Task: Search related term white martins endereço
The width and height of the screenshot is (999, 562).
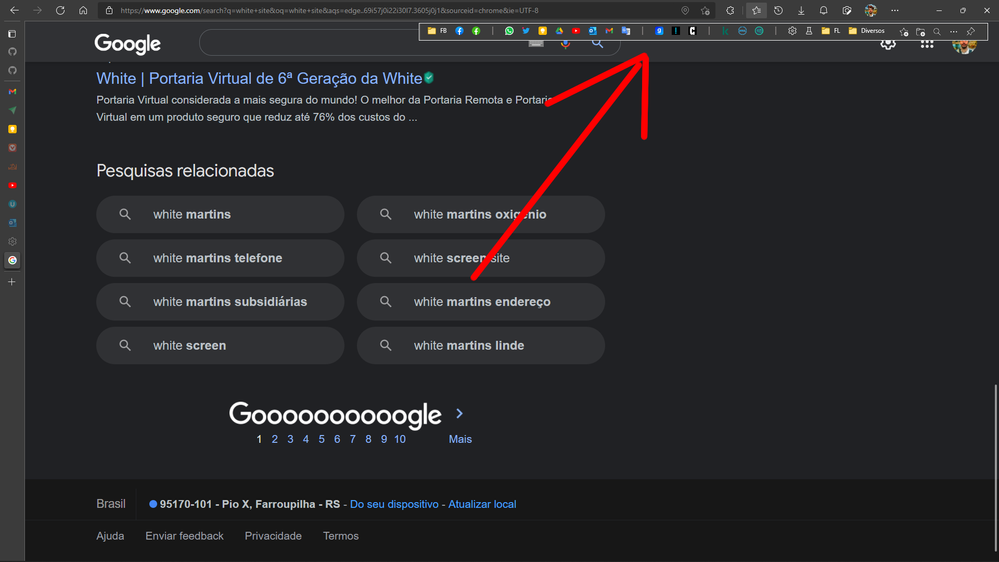Action: click(x=481, y=301)
